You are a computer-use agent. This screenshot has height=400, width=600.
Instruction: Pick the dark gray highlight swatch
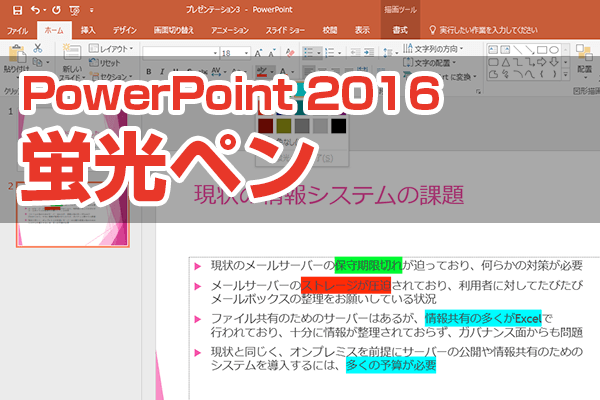point(302,126)
